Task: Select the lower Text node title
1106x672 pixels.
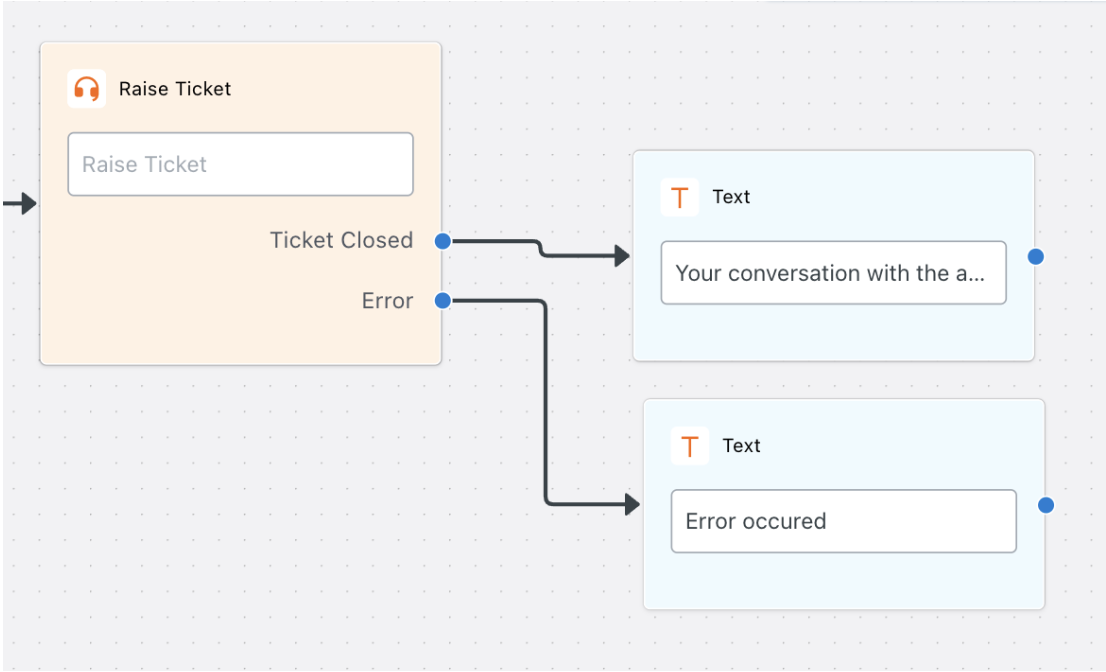Action: point(741,446)
